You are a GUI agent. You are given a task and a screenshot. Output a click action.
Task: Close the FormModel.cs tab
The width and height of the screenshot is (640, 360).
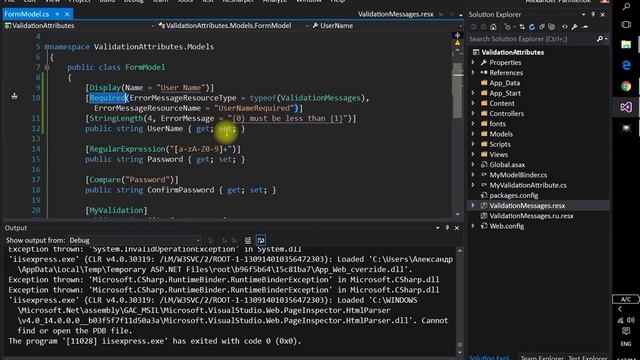[x=67, y=14]
